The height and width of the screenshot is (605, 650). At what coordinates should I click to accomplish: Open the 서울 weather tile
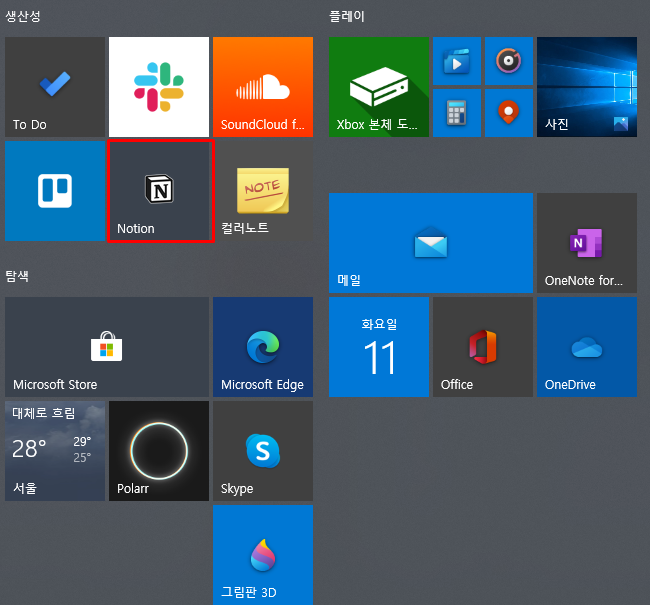(55, 451)
